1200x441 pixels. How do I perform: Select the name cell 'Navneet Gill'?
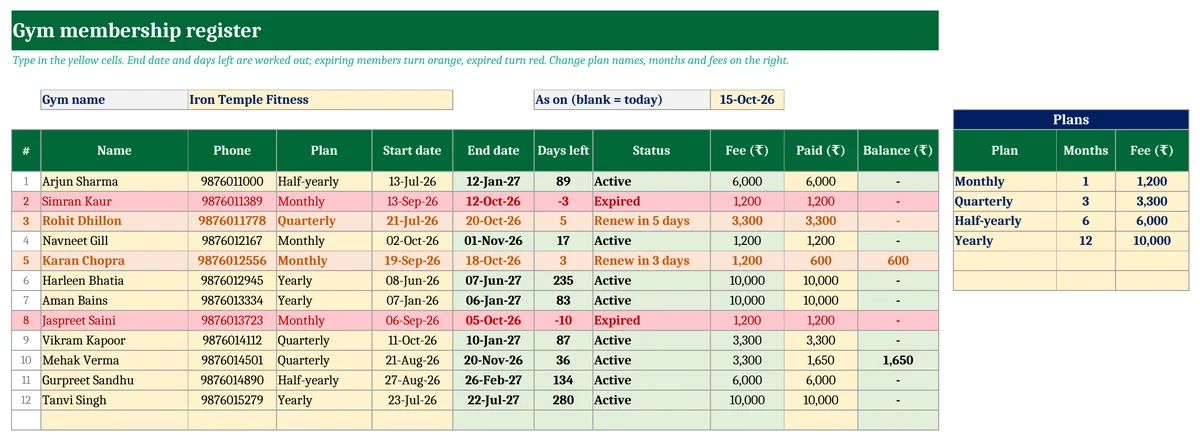114,241
